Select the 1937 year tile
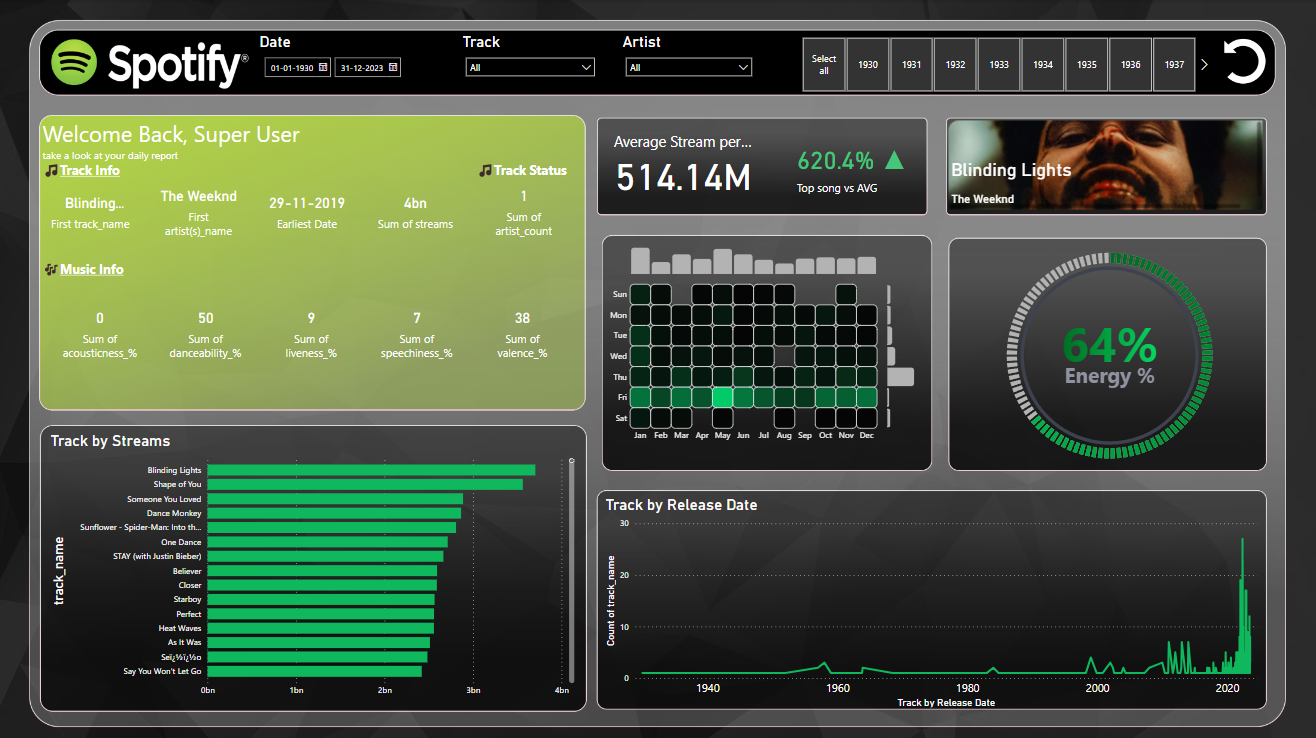Viewport: 1316px width, 738px height. [1174, 65]
